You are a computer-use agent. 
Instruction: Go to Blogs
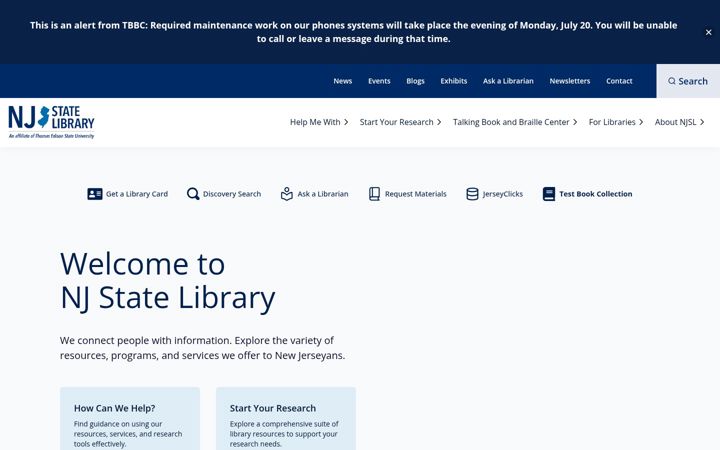(415, 81)
